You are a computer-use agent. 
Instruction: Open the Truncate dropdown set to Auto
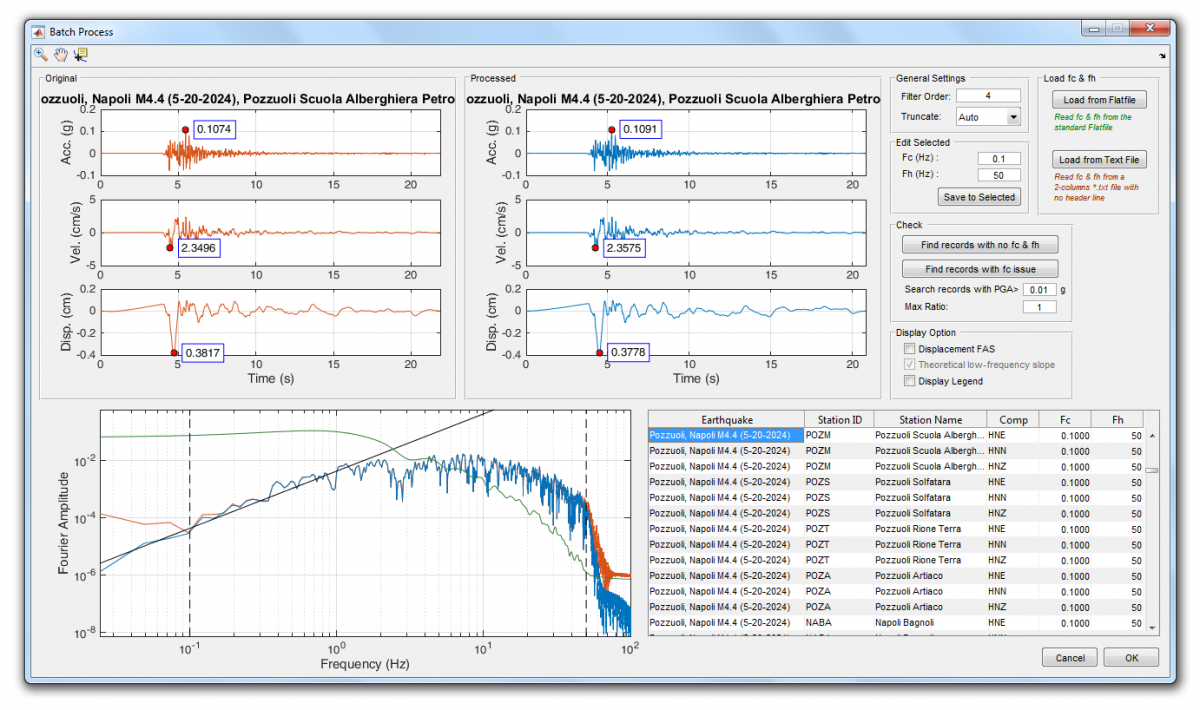[987, 117]
